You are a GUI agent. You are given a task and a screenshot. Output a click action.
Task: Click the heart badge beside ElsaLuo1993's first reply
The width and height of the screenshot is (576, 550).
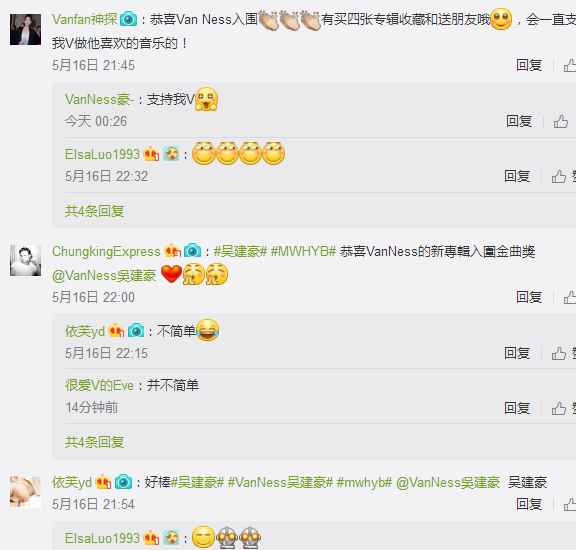click(x=151, y=154)
